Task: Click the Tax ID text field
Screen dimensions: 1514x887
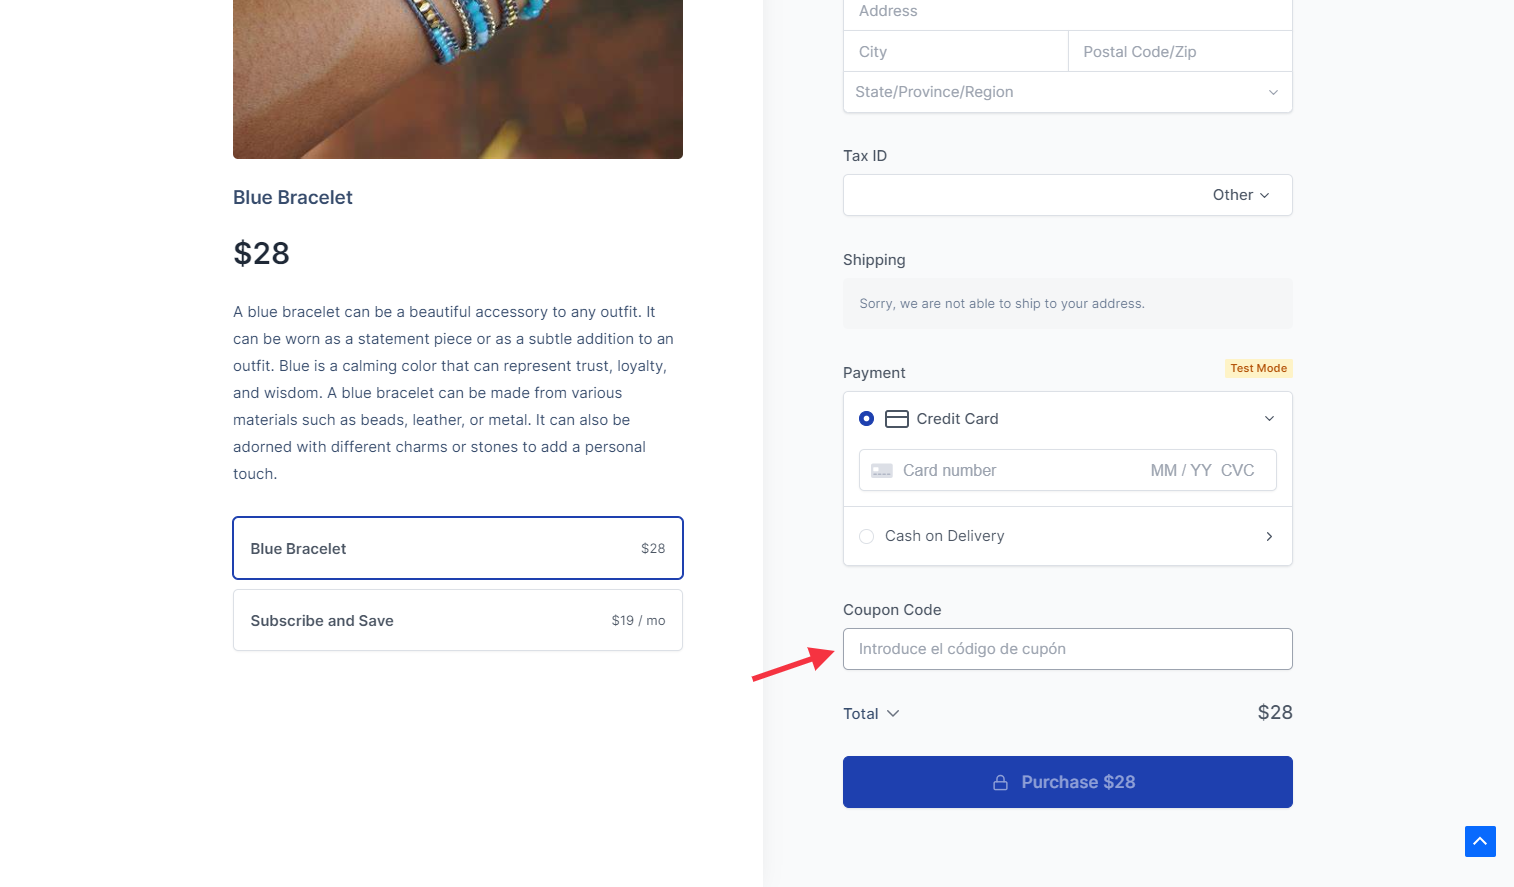Action: (x=1020, y=195)
